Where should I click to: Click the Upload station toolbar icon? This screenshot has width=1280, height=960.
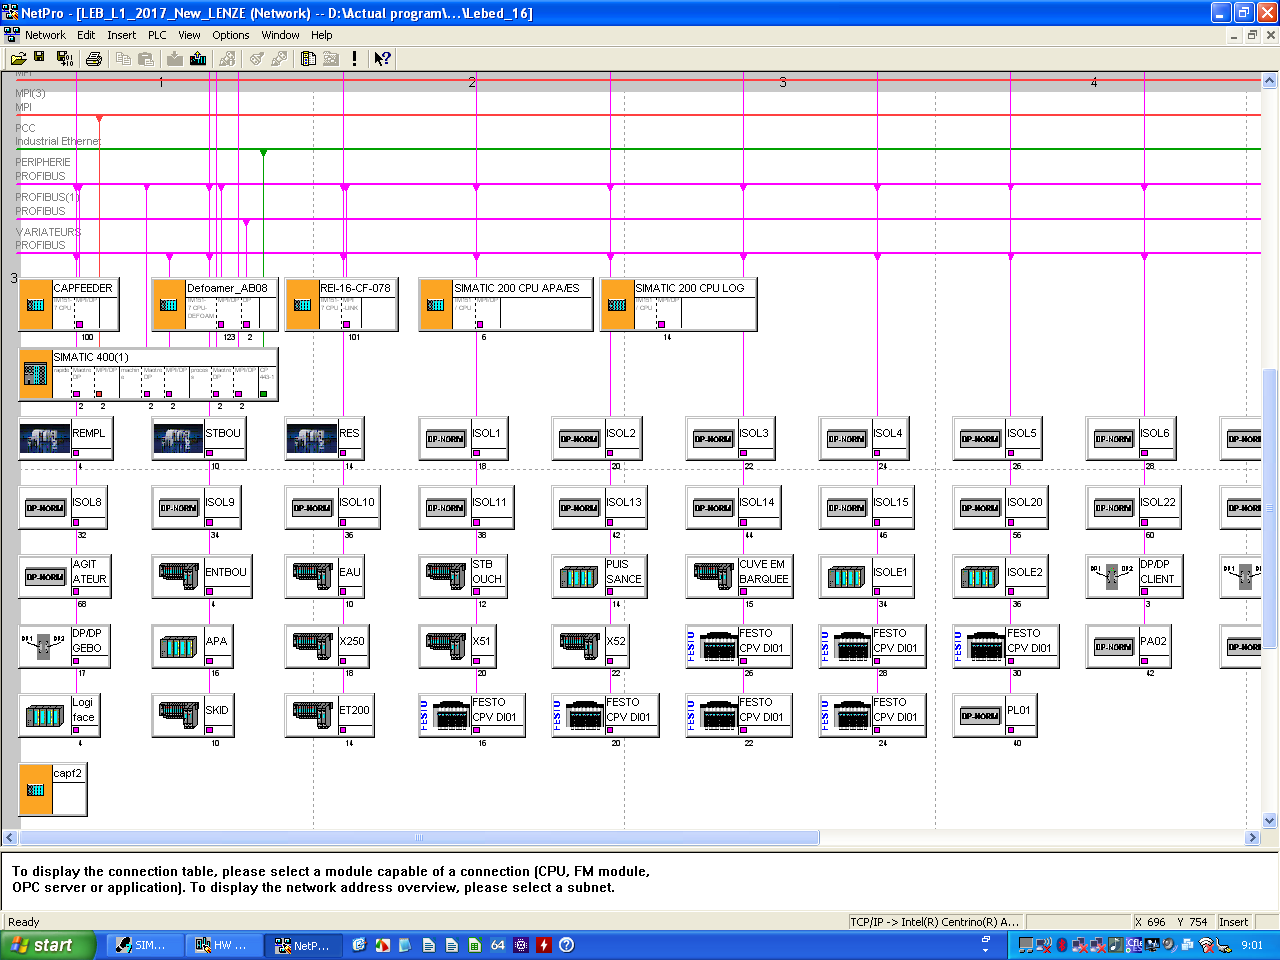(x=198, y=59)
